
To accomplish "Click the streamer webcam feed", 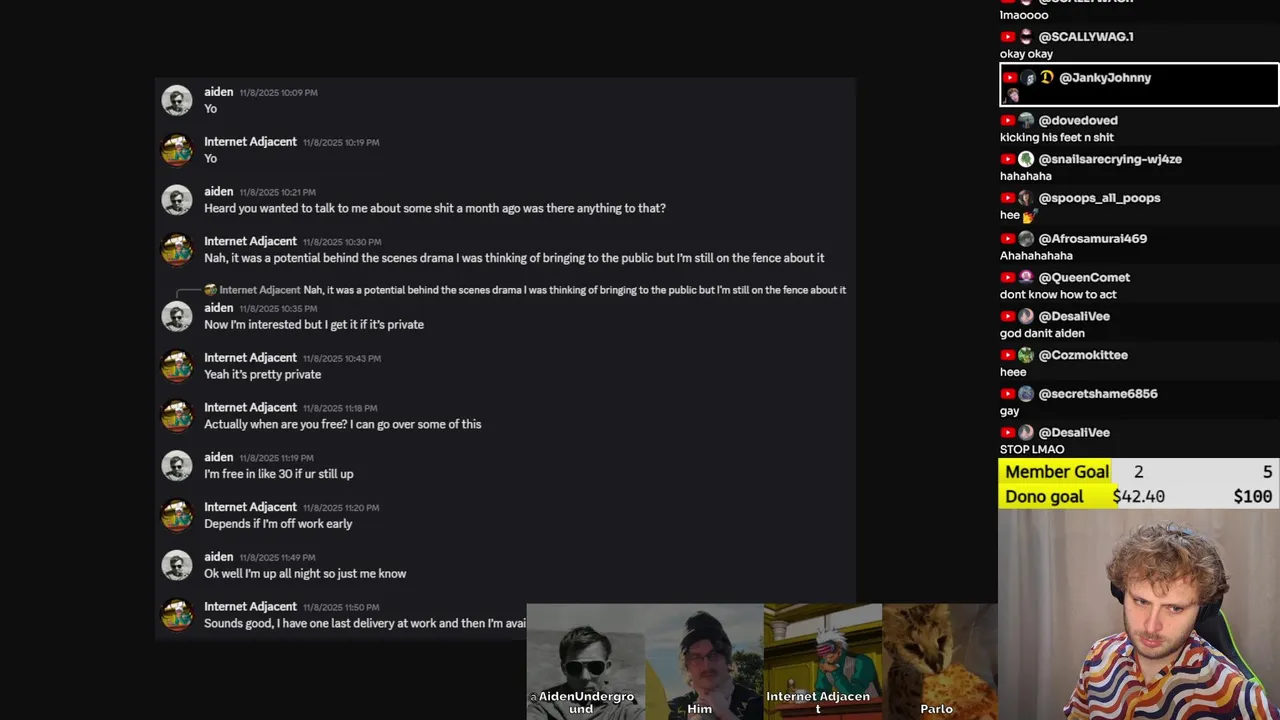I will tap(1139, 615).
